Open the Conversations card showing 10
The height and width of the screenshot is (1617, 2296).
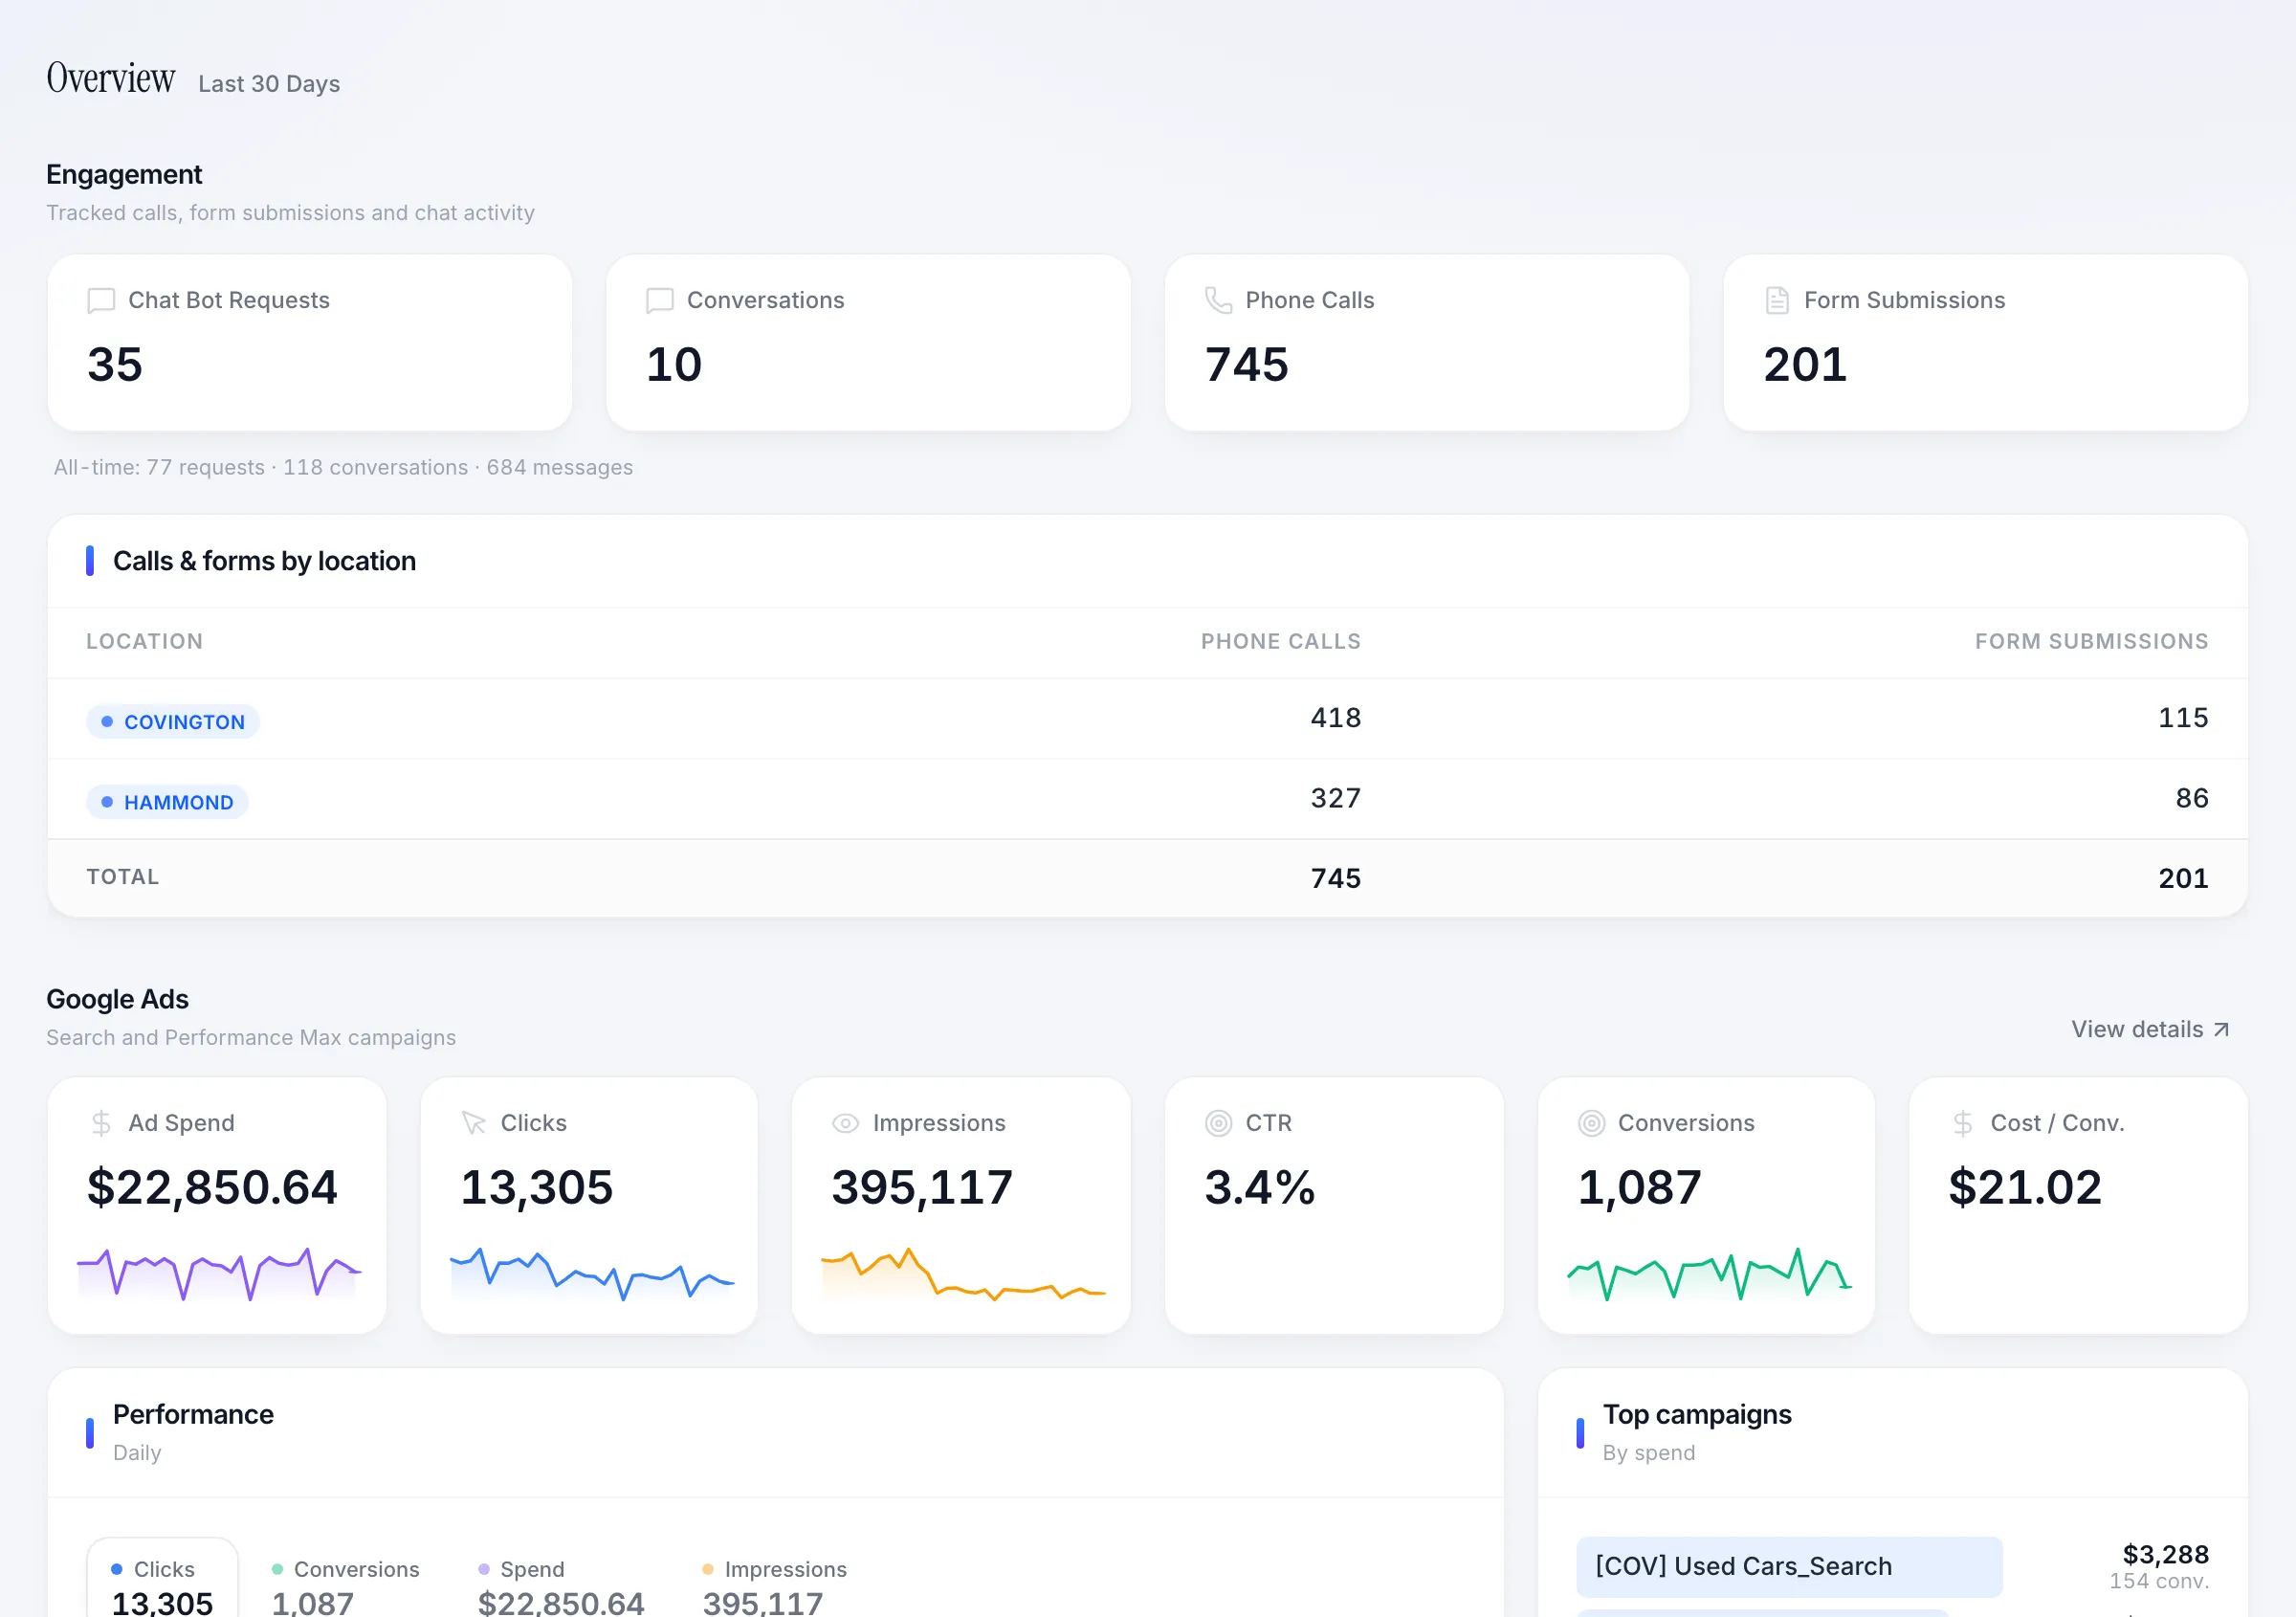point(868,342)
